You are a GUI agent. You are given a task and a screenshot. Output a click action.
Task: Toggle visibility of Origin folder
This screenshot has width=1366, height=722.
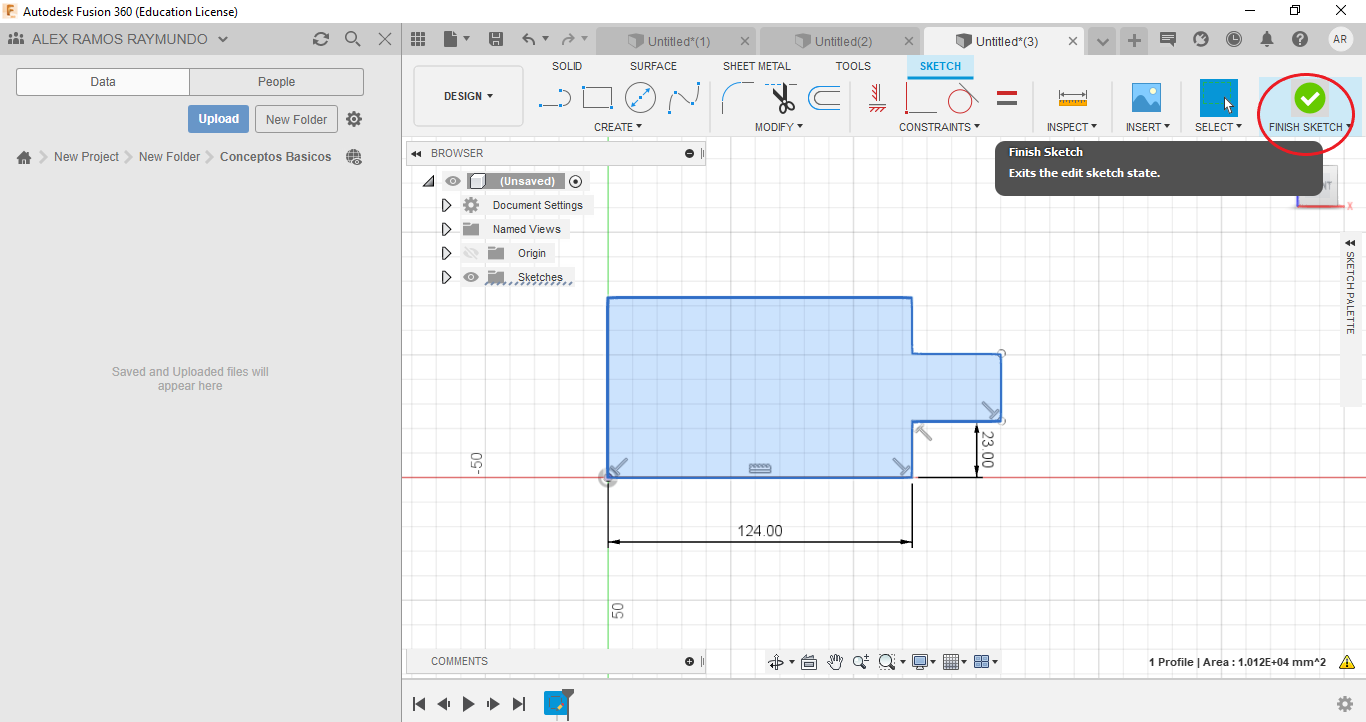[471, 253]
